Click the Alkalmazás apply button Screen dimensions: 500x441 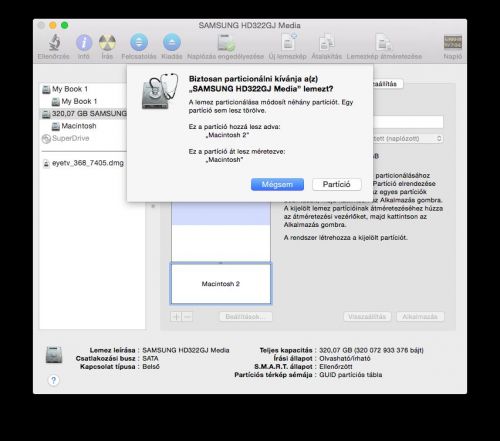coord(420,316)
